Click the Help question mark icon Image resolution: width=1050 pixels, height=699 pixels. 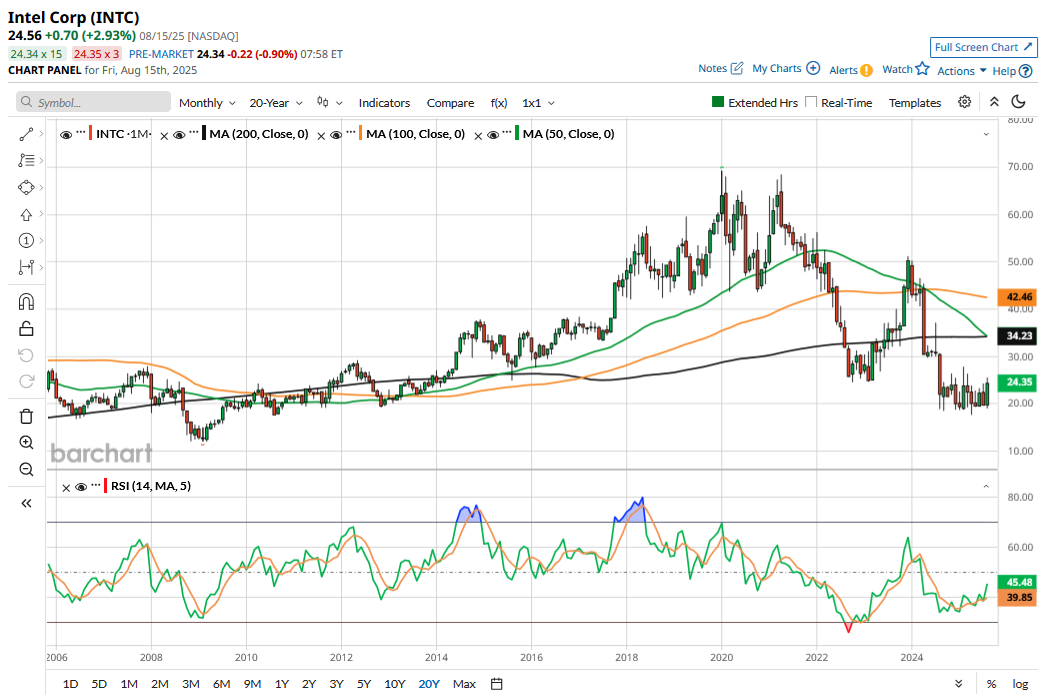pos(1025,71)
